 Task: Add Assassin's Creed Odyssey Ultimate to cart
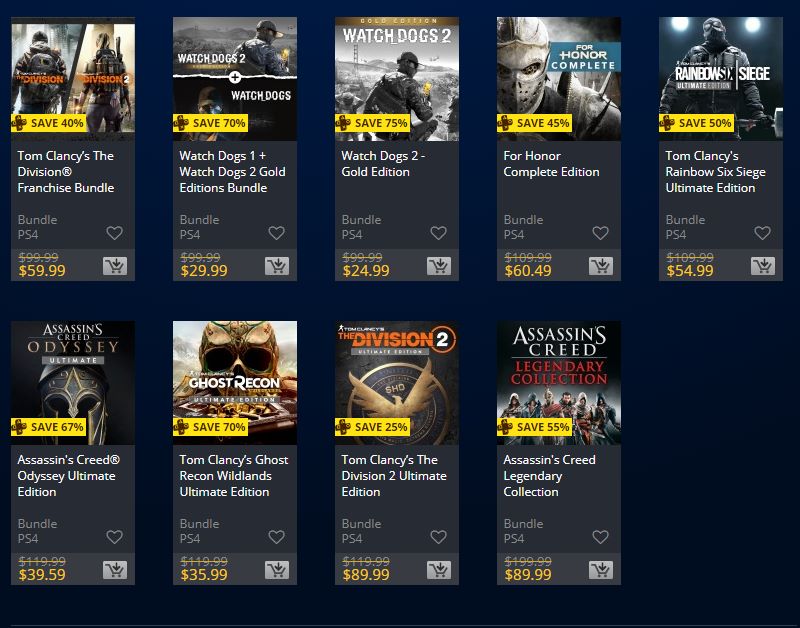[x=115, y=570]
